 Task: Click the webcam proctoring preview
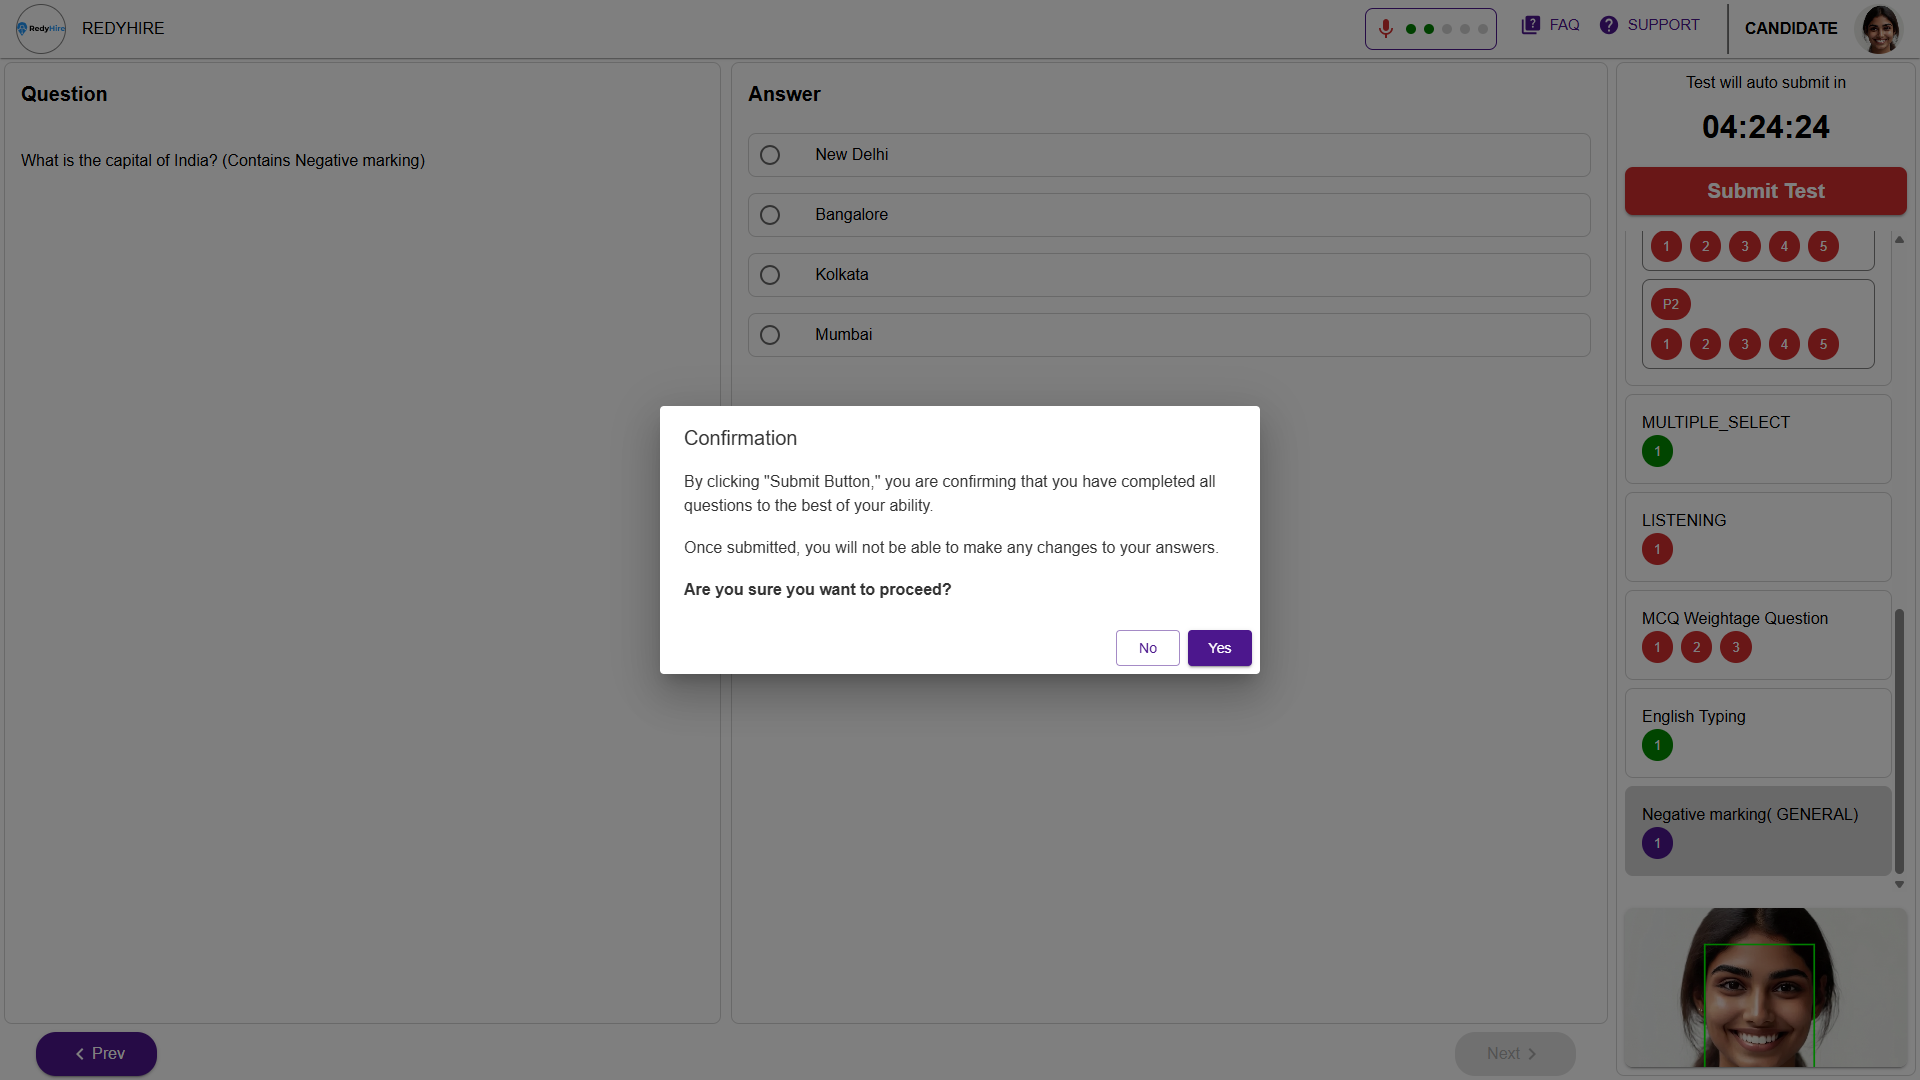point(1765,987)
